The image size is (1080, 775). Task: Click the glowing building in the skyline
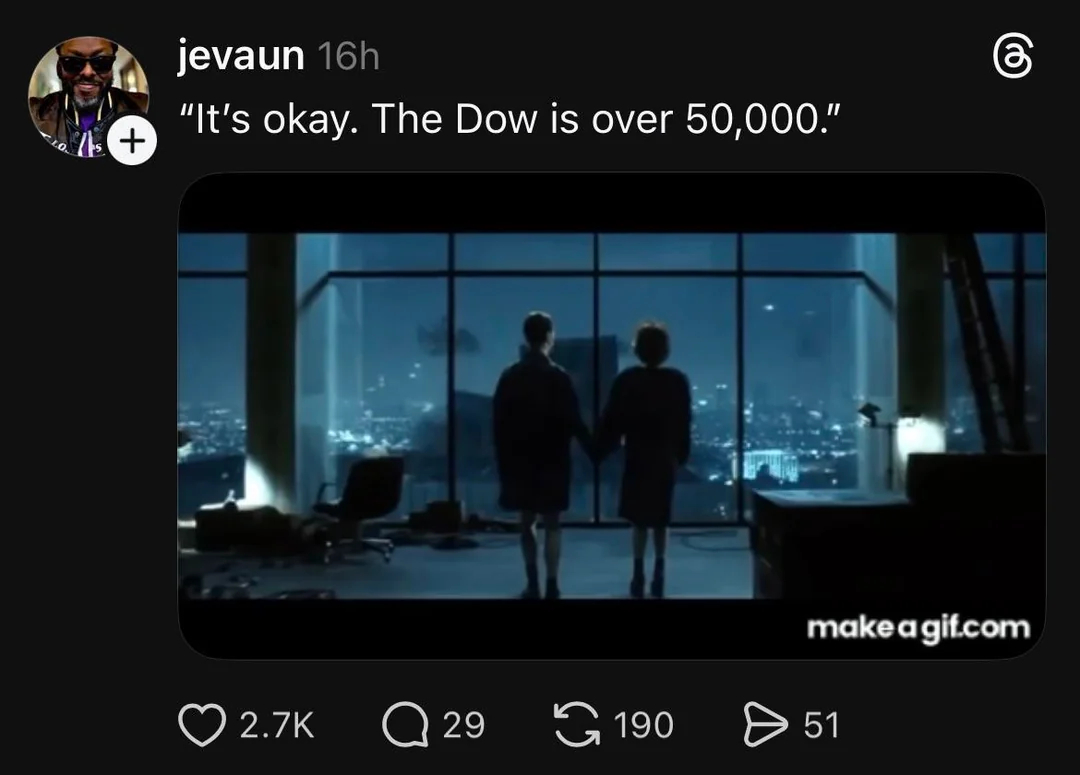770,465
